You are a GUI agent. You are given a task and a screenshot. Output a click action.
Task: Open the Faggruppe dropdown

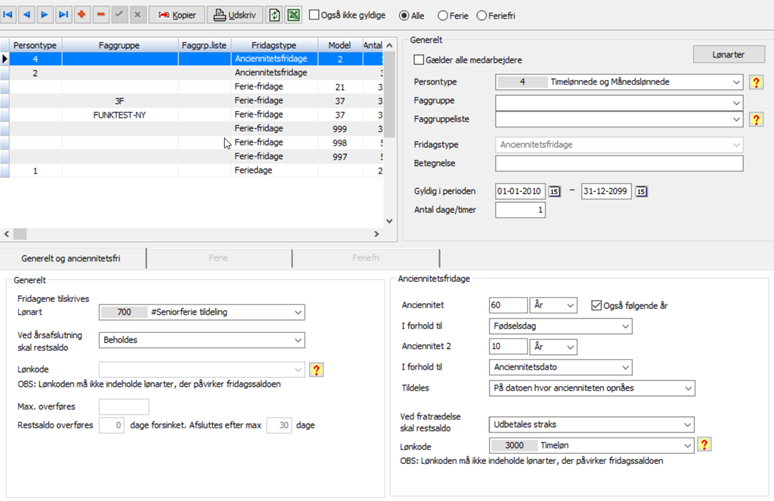(x=736, y=102)
